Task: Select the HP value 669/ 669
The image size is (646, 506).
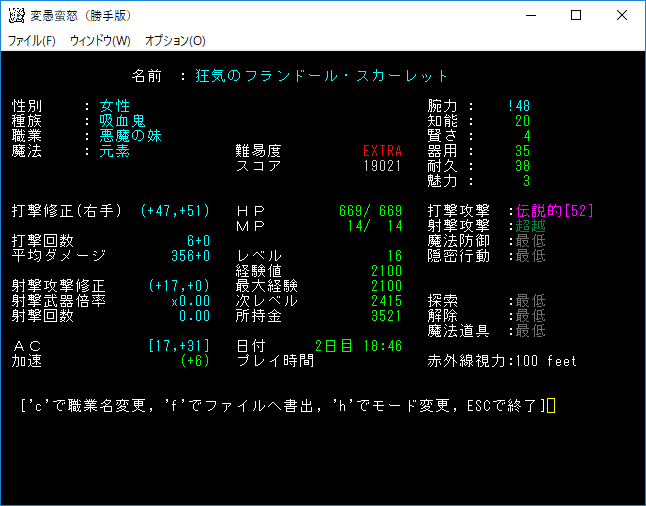Action: click(x=370, y=211)
